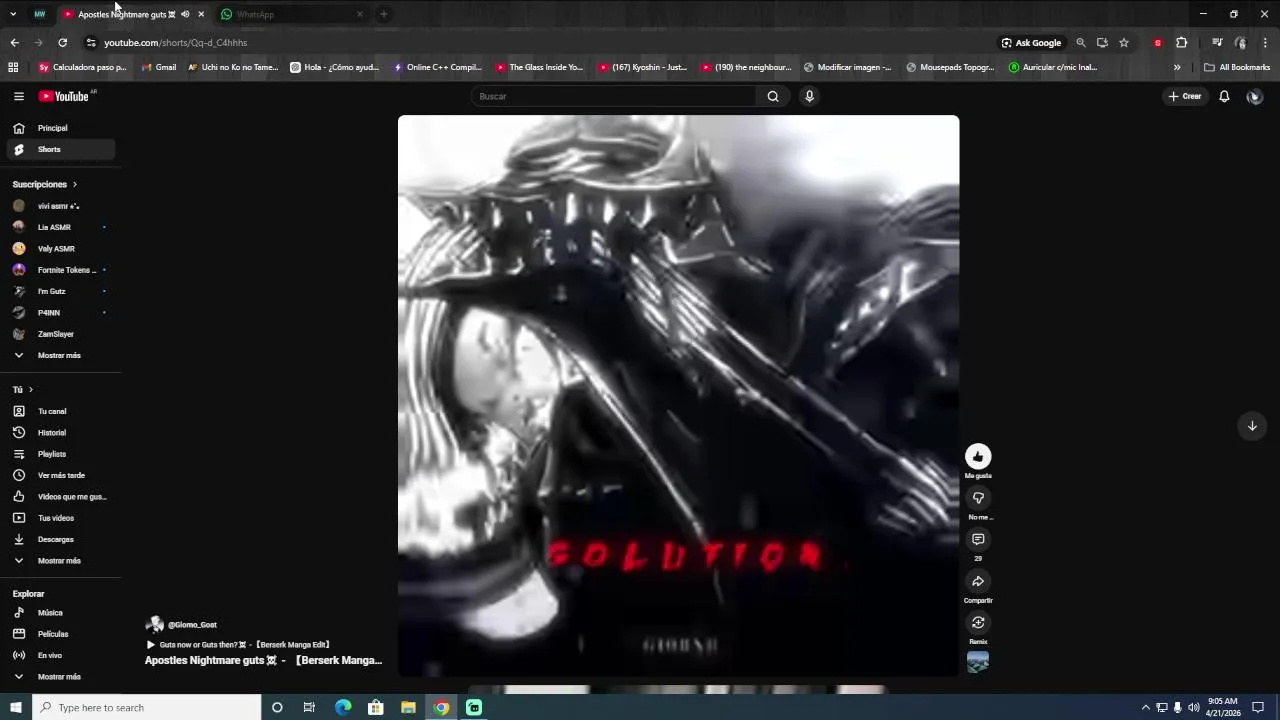
Task: Open Microsoft Edge from the taskbar
Action: pyautogui.click(x=343, y=707)
